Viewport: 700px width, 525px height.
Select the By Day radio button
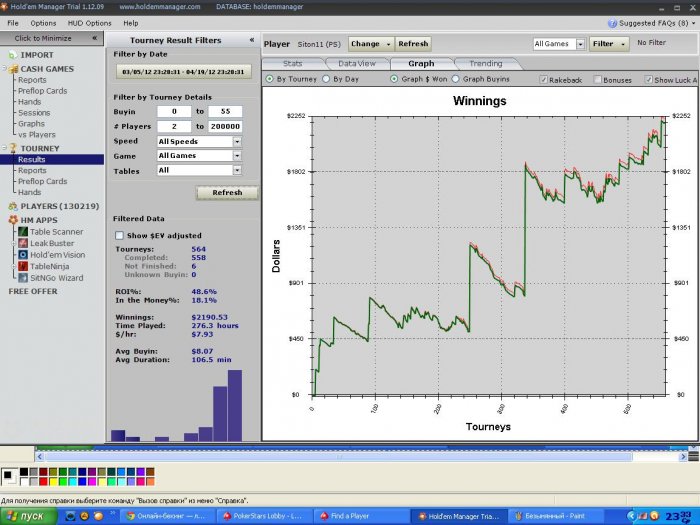pyautogui.click(x=327, y=79)
